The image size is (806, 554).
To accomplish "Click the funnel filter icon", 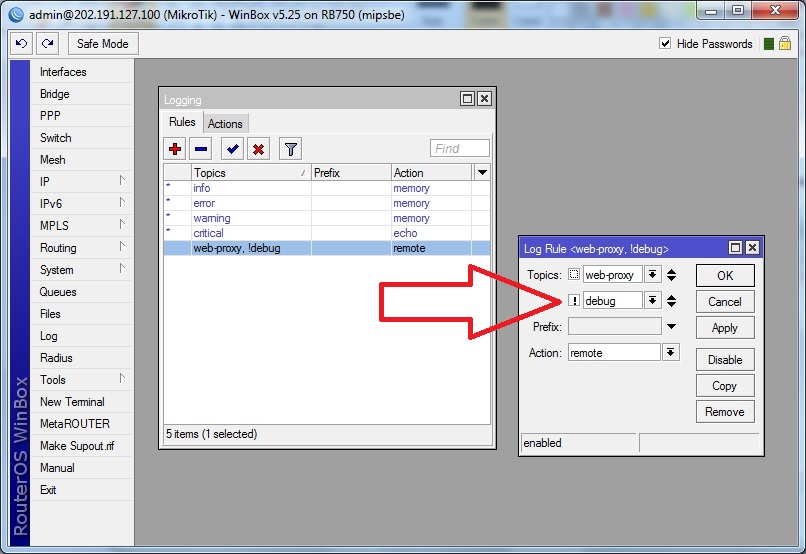I will [x=290, y=149].
